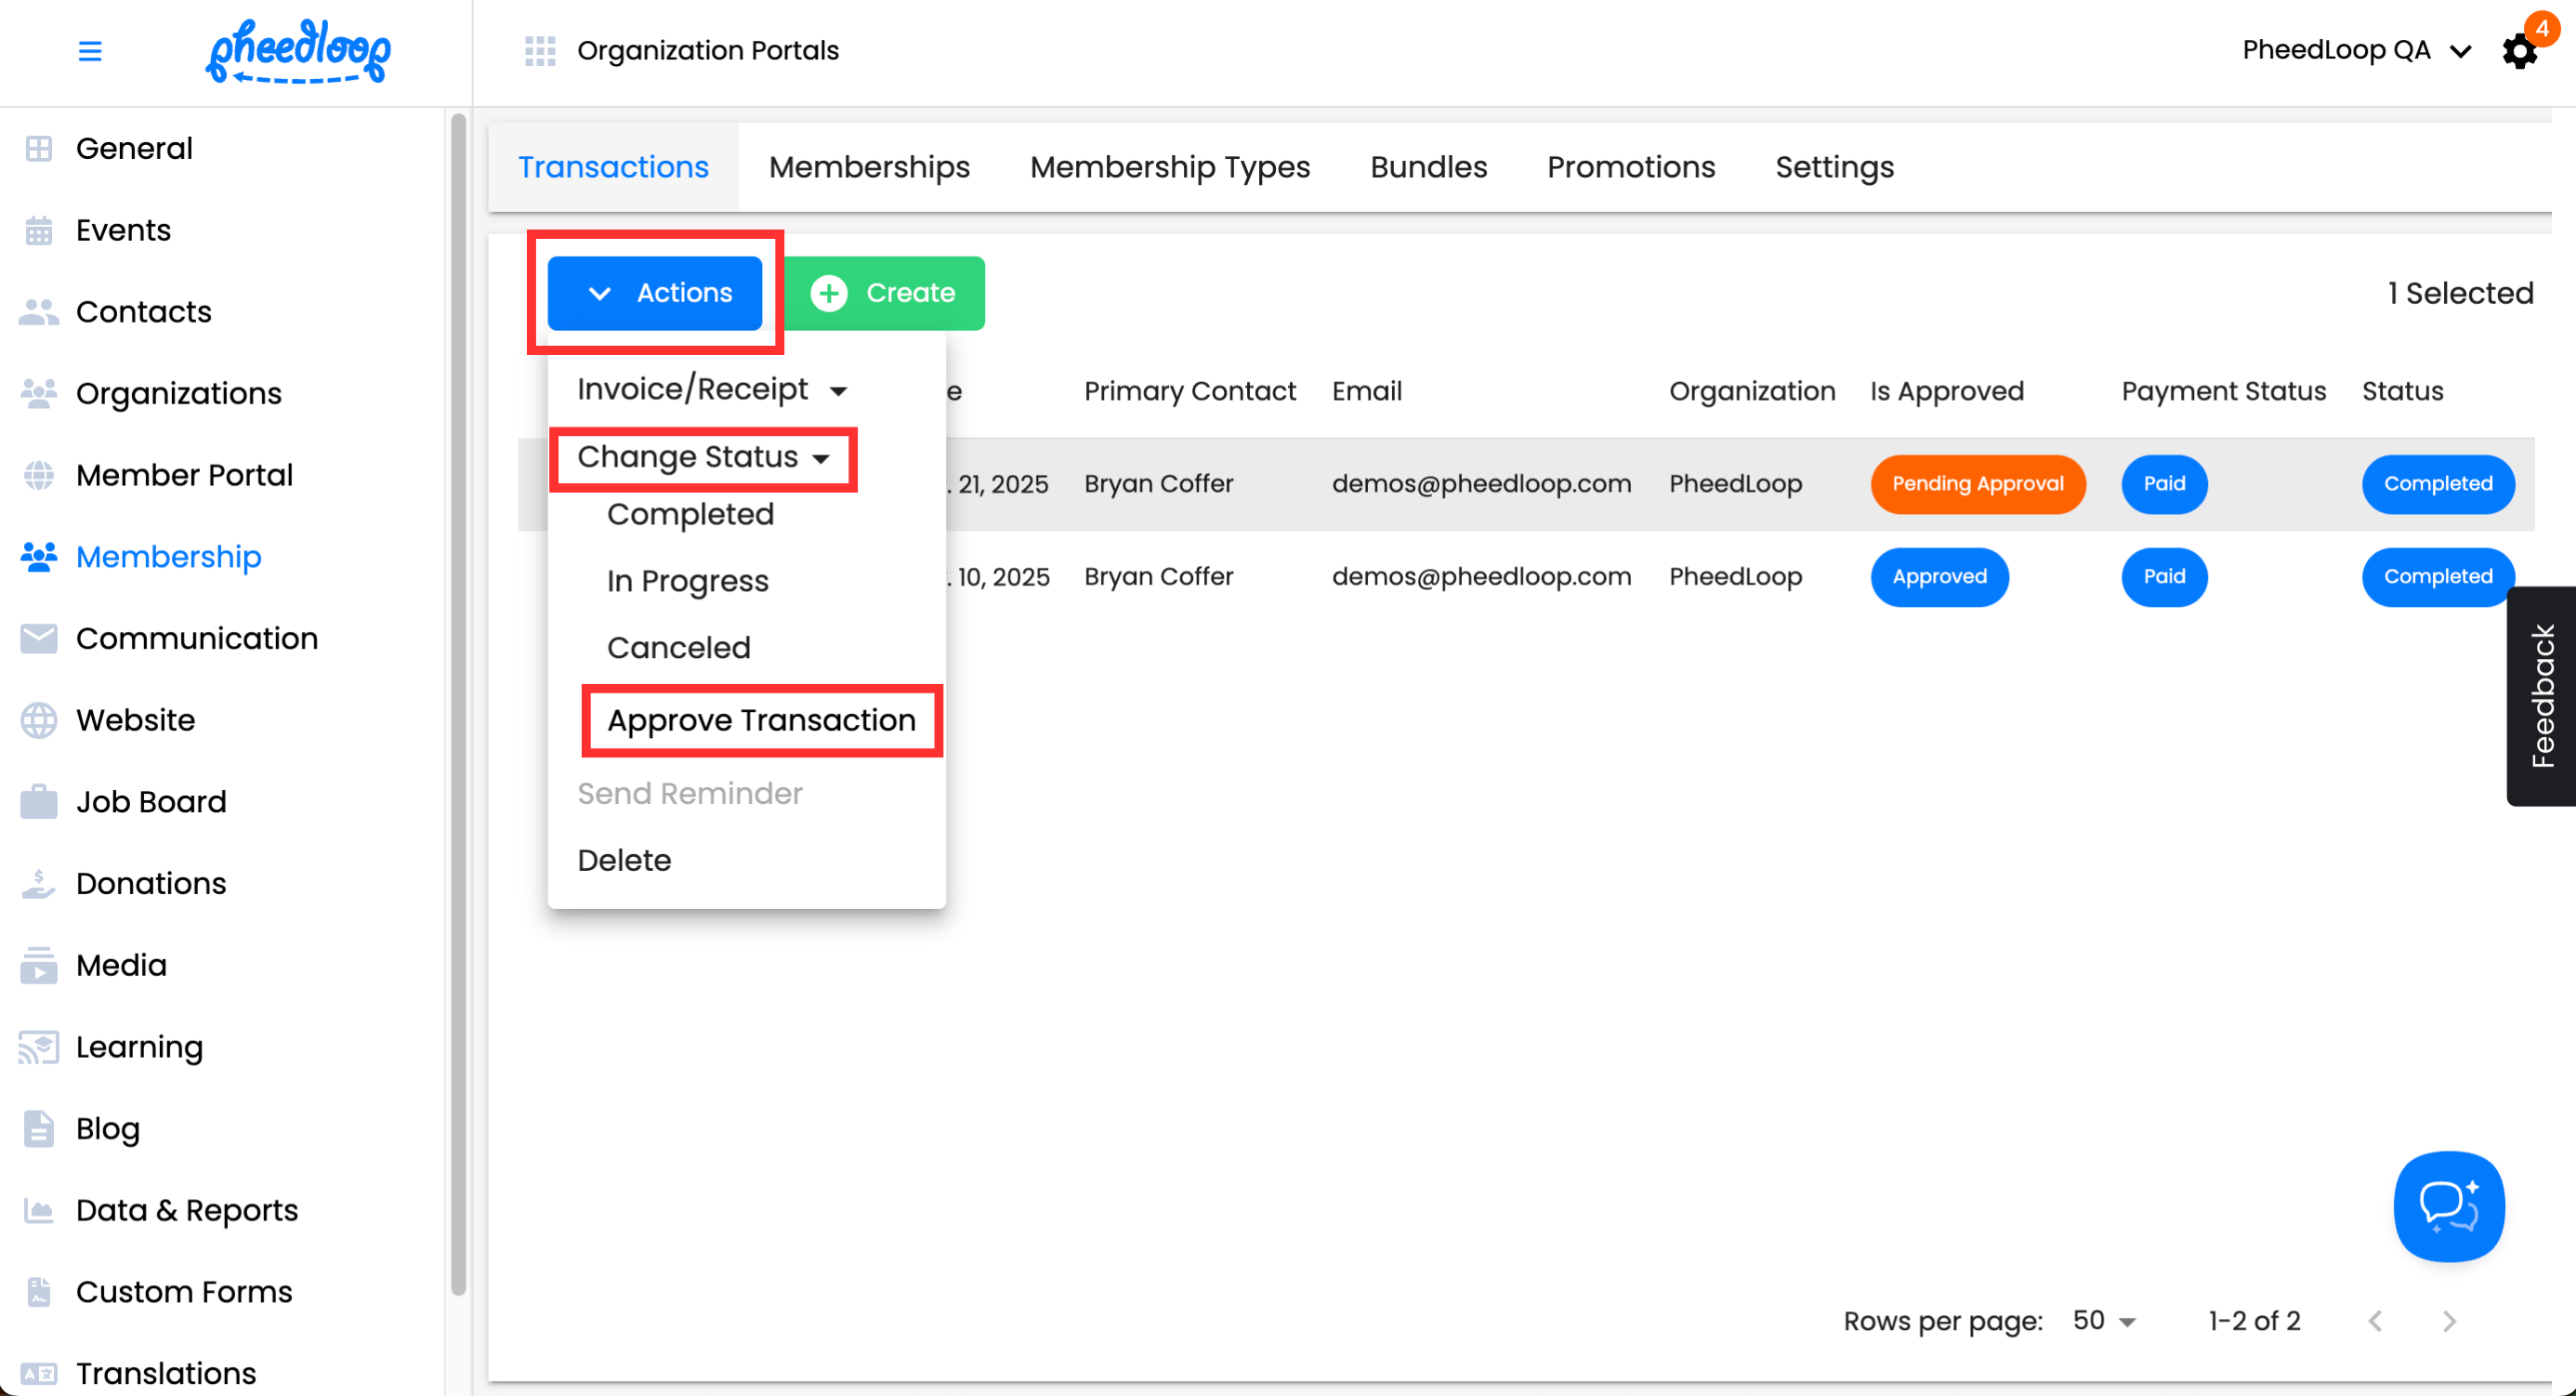Collapse the Change Status submenu
The width and height of the screenshot is (2576, 1396).
point(703,457)
